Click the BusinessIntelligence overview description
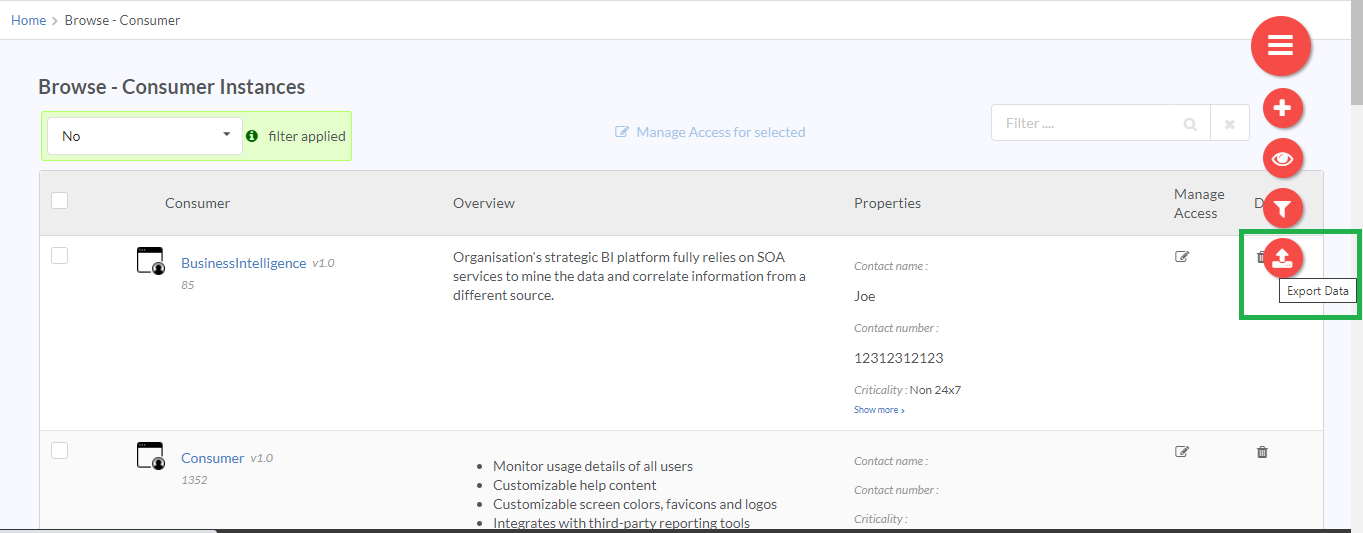 pyautogui.click(x=629, y=276)
